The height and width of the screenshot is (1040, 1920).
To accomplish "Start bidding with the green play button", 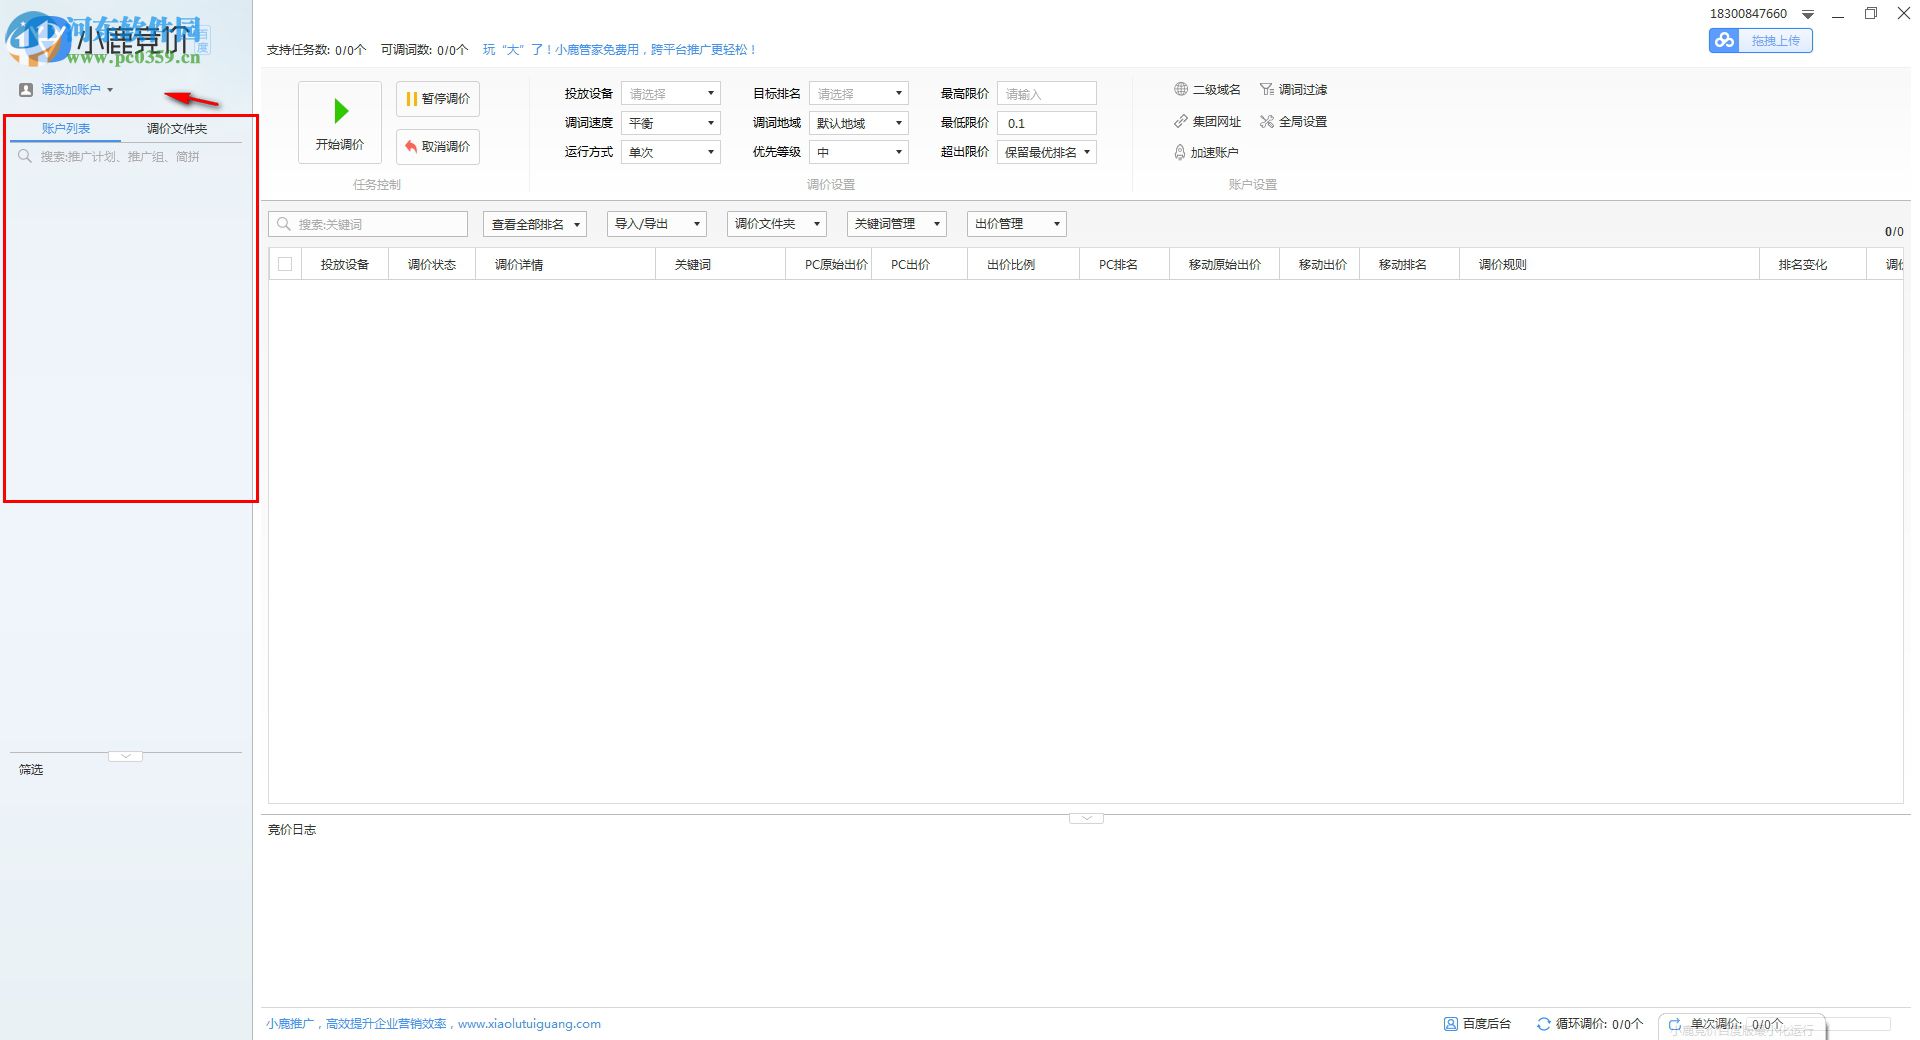I will coord(340,122).
